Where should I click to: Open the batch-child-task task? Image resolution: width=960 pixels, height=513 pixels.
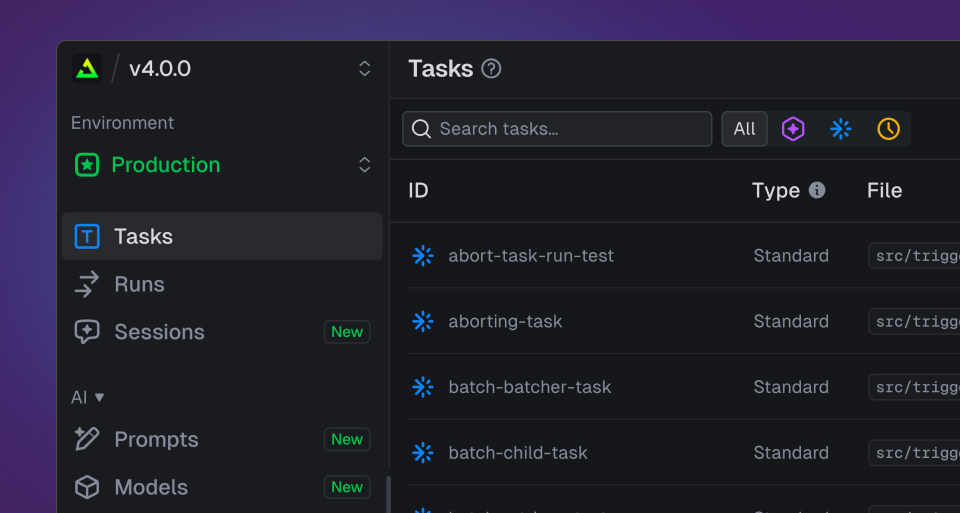pos(518,452)
